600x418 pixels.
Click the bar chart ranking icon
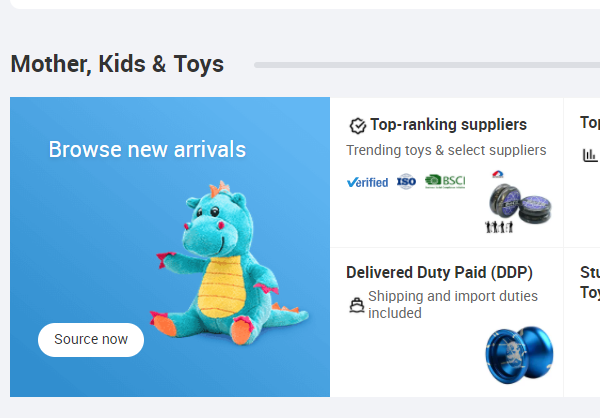[590, 155]
